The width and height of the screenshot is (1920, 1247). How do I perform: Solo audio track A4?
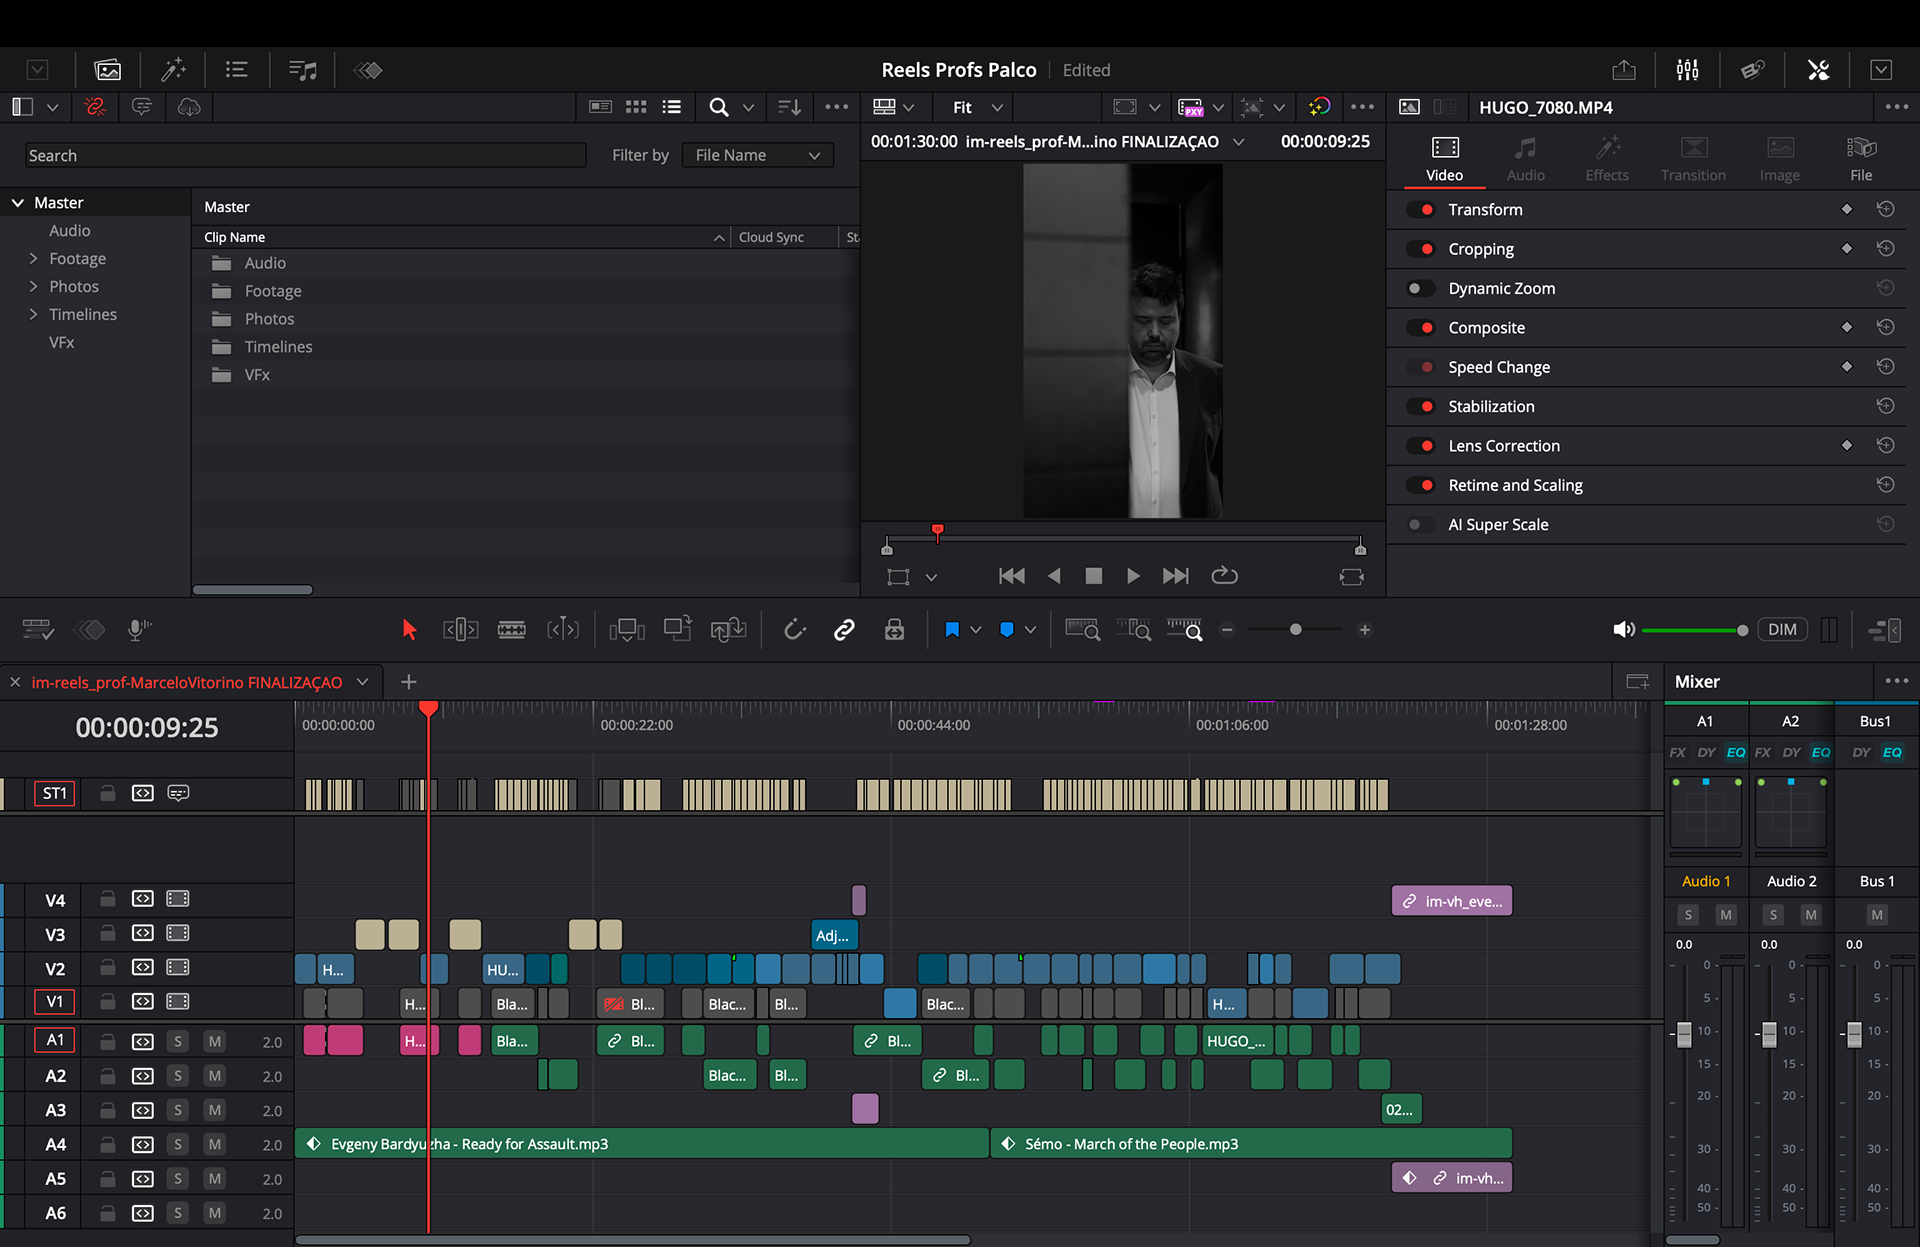click(178, 1144)
